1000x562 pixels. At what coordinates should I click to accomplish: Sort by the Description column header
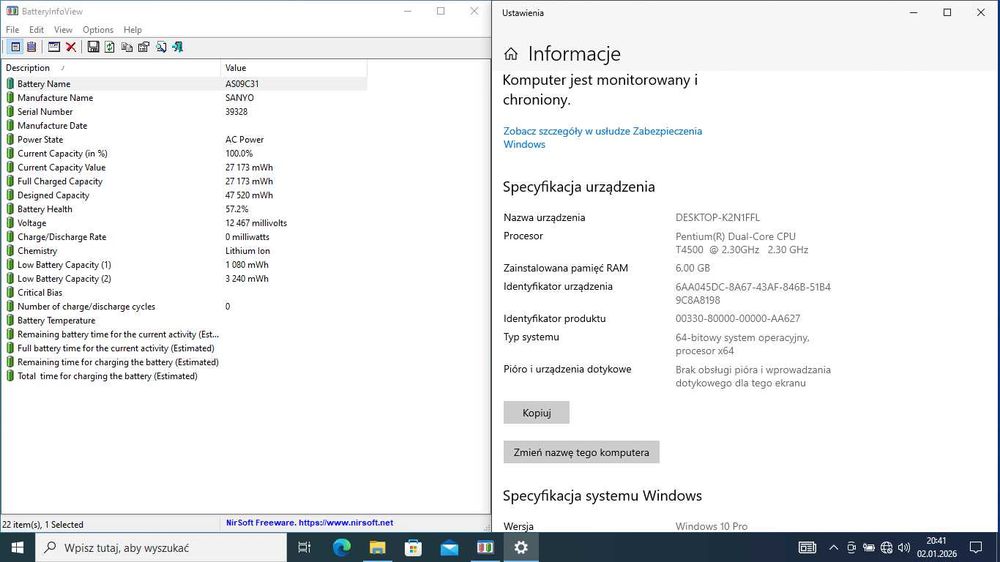pos(111,68)
